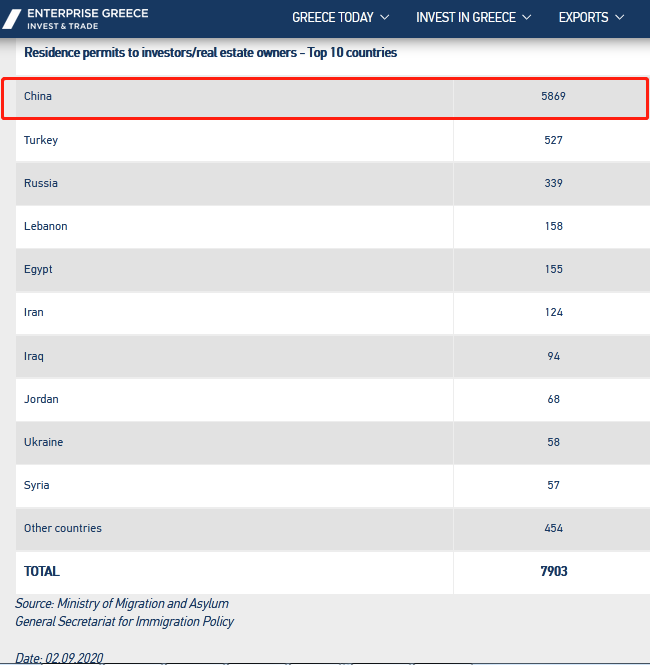Click the Enterprise Greece logo icon
Viewport: 650px width, 665px height.
point(12,19)
